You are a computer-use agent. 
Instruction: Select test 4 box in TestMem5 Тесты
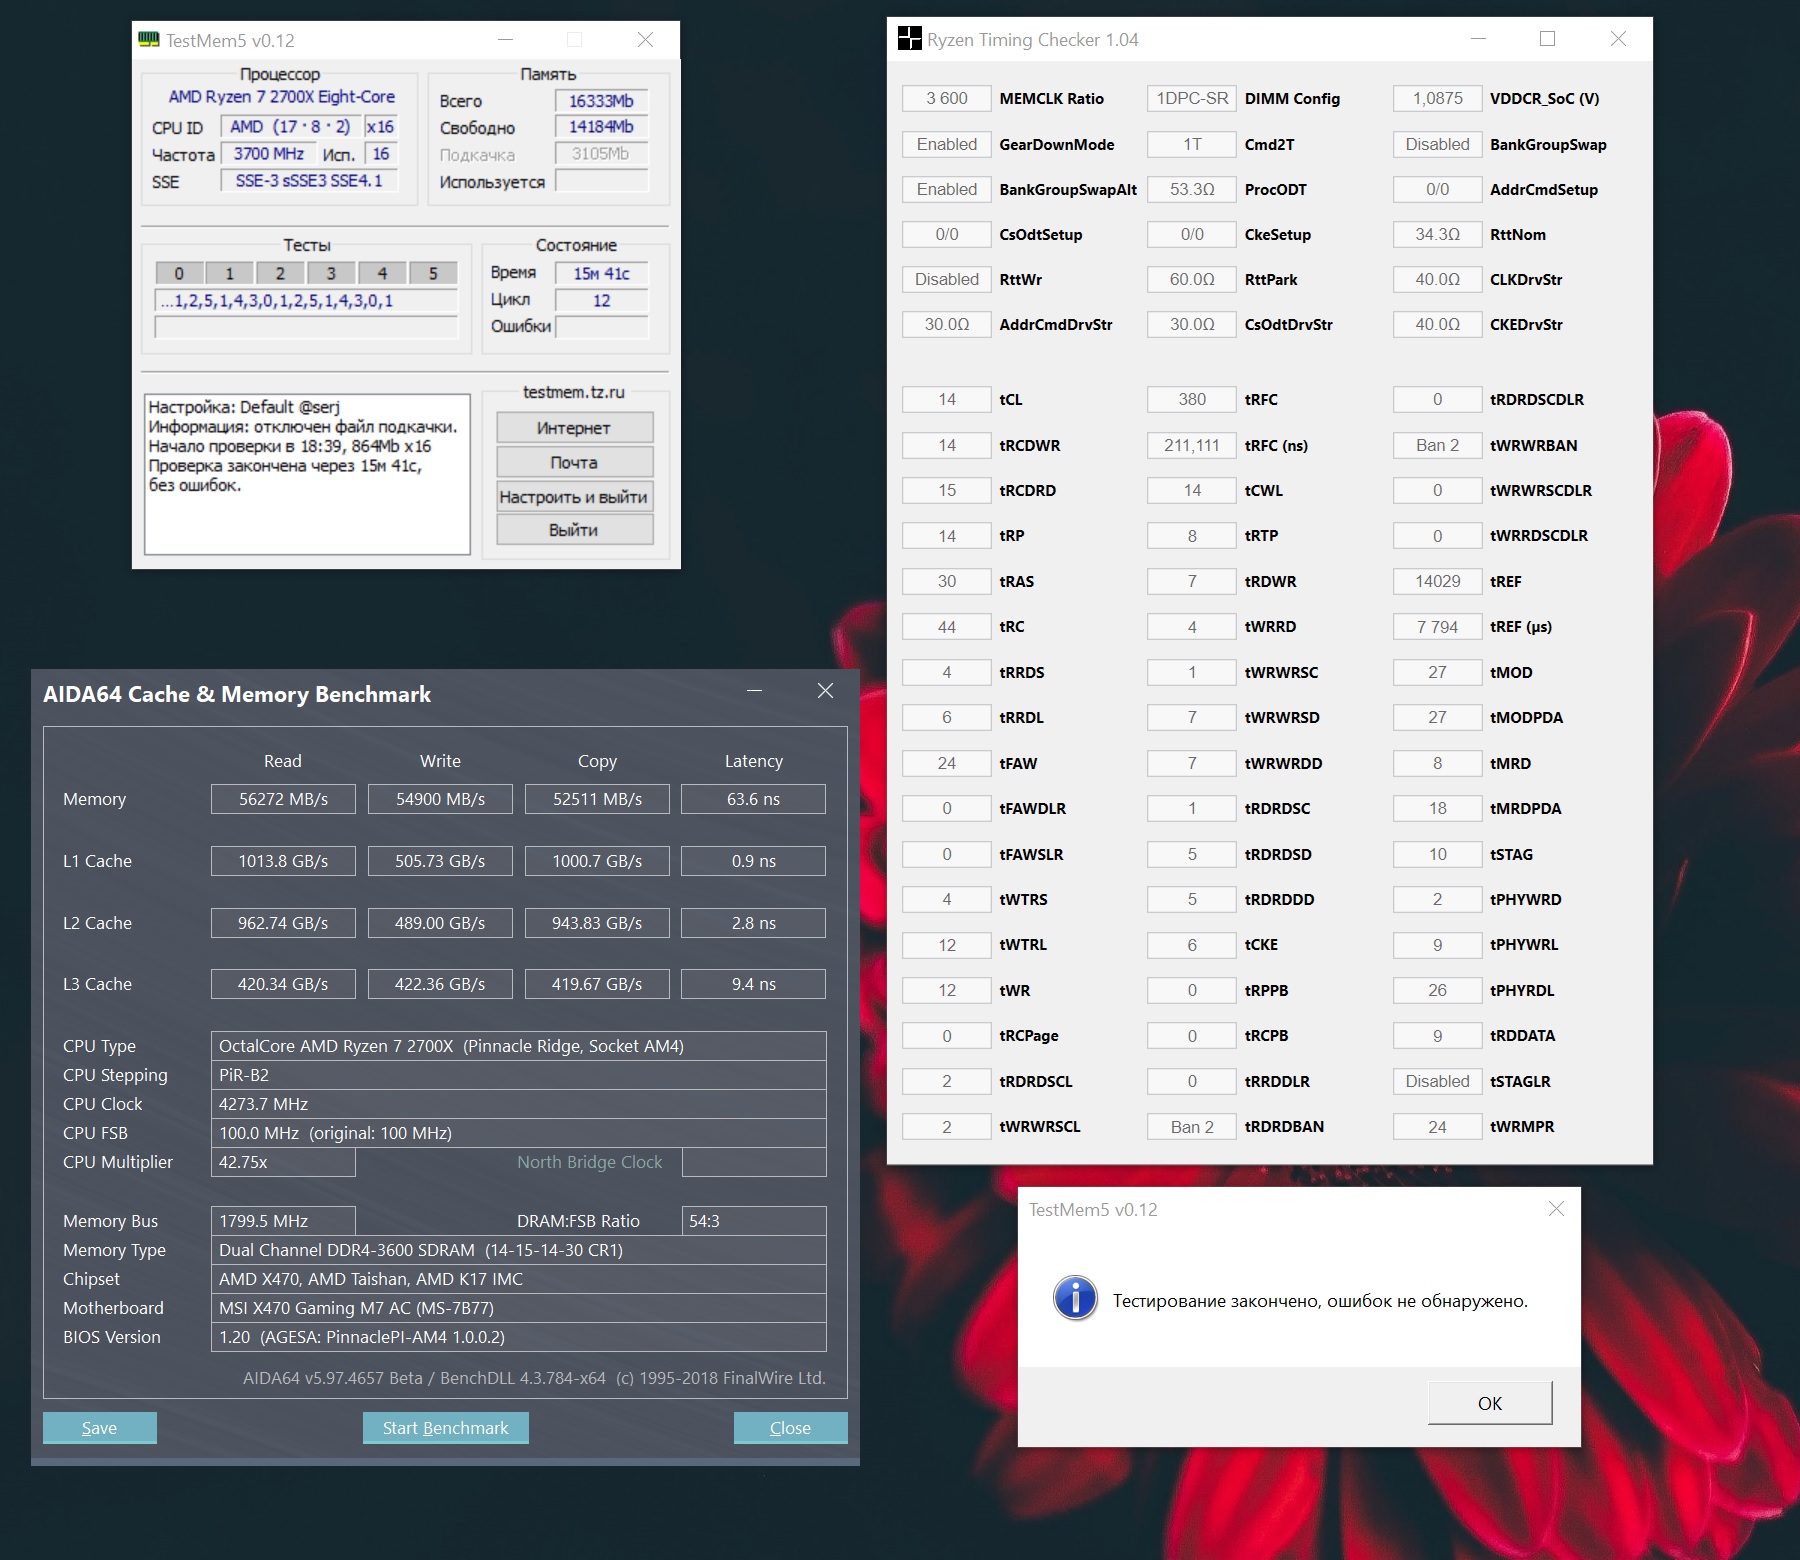pyautogui.click(x=382, y=273)
